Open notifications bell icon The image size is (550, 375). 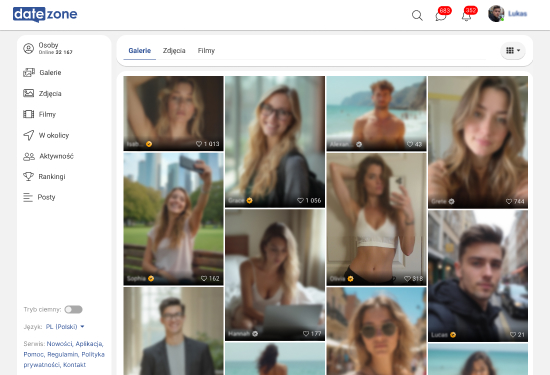pyautogui.click(x=466, y=16)
